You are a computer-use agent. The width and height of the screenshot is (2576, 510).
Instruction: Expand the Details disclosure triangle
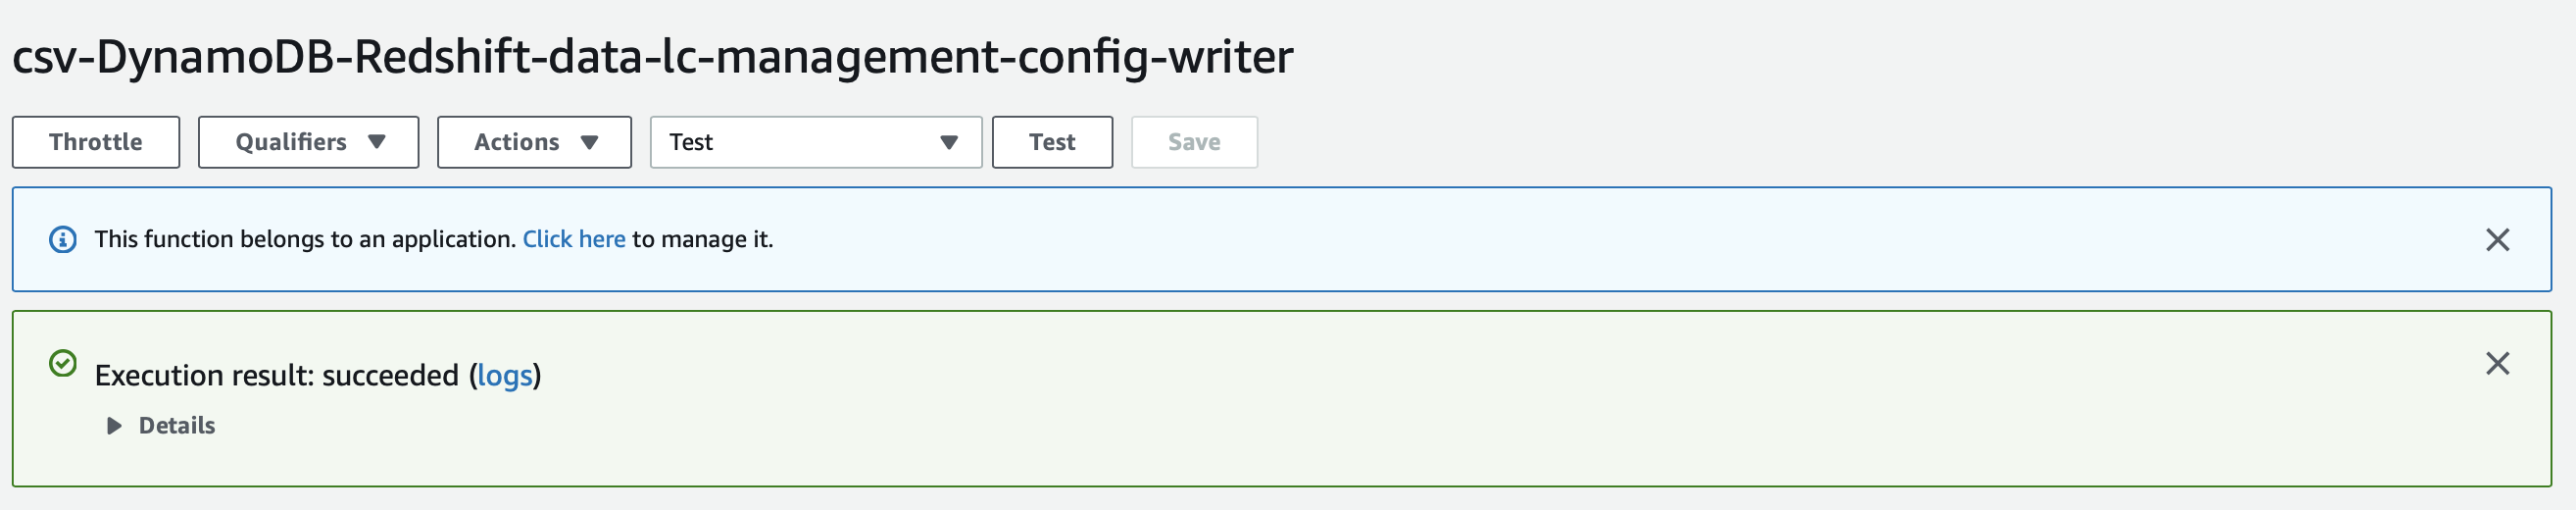[114, 426]
